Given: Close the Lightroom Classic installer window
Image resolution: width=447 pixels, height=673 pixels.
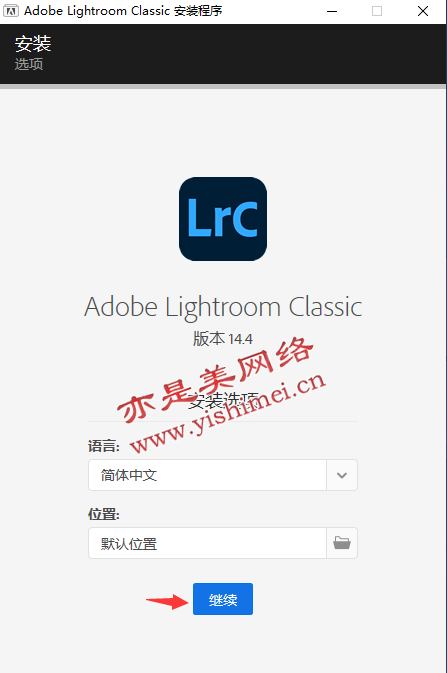Looking at the screenshot, I should [423, 11].
